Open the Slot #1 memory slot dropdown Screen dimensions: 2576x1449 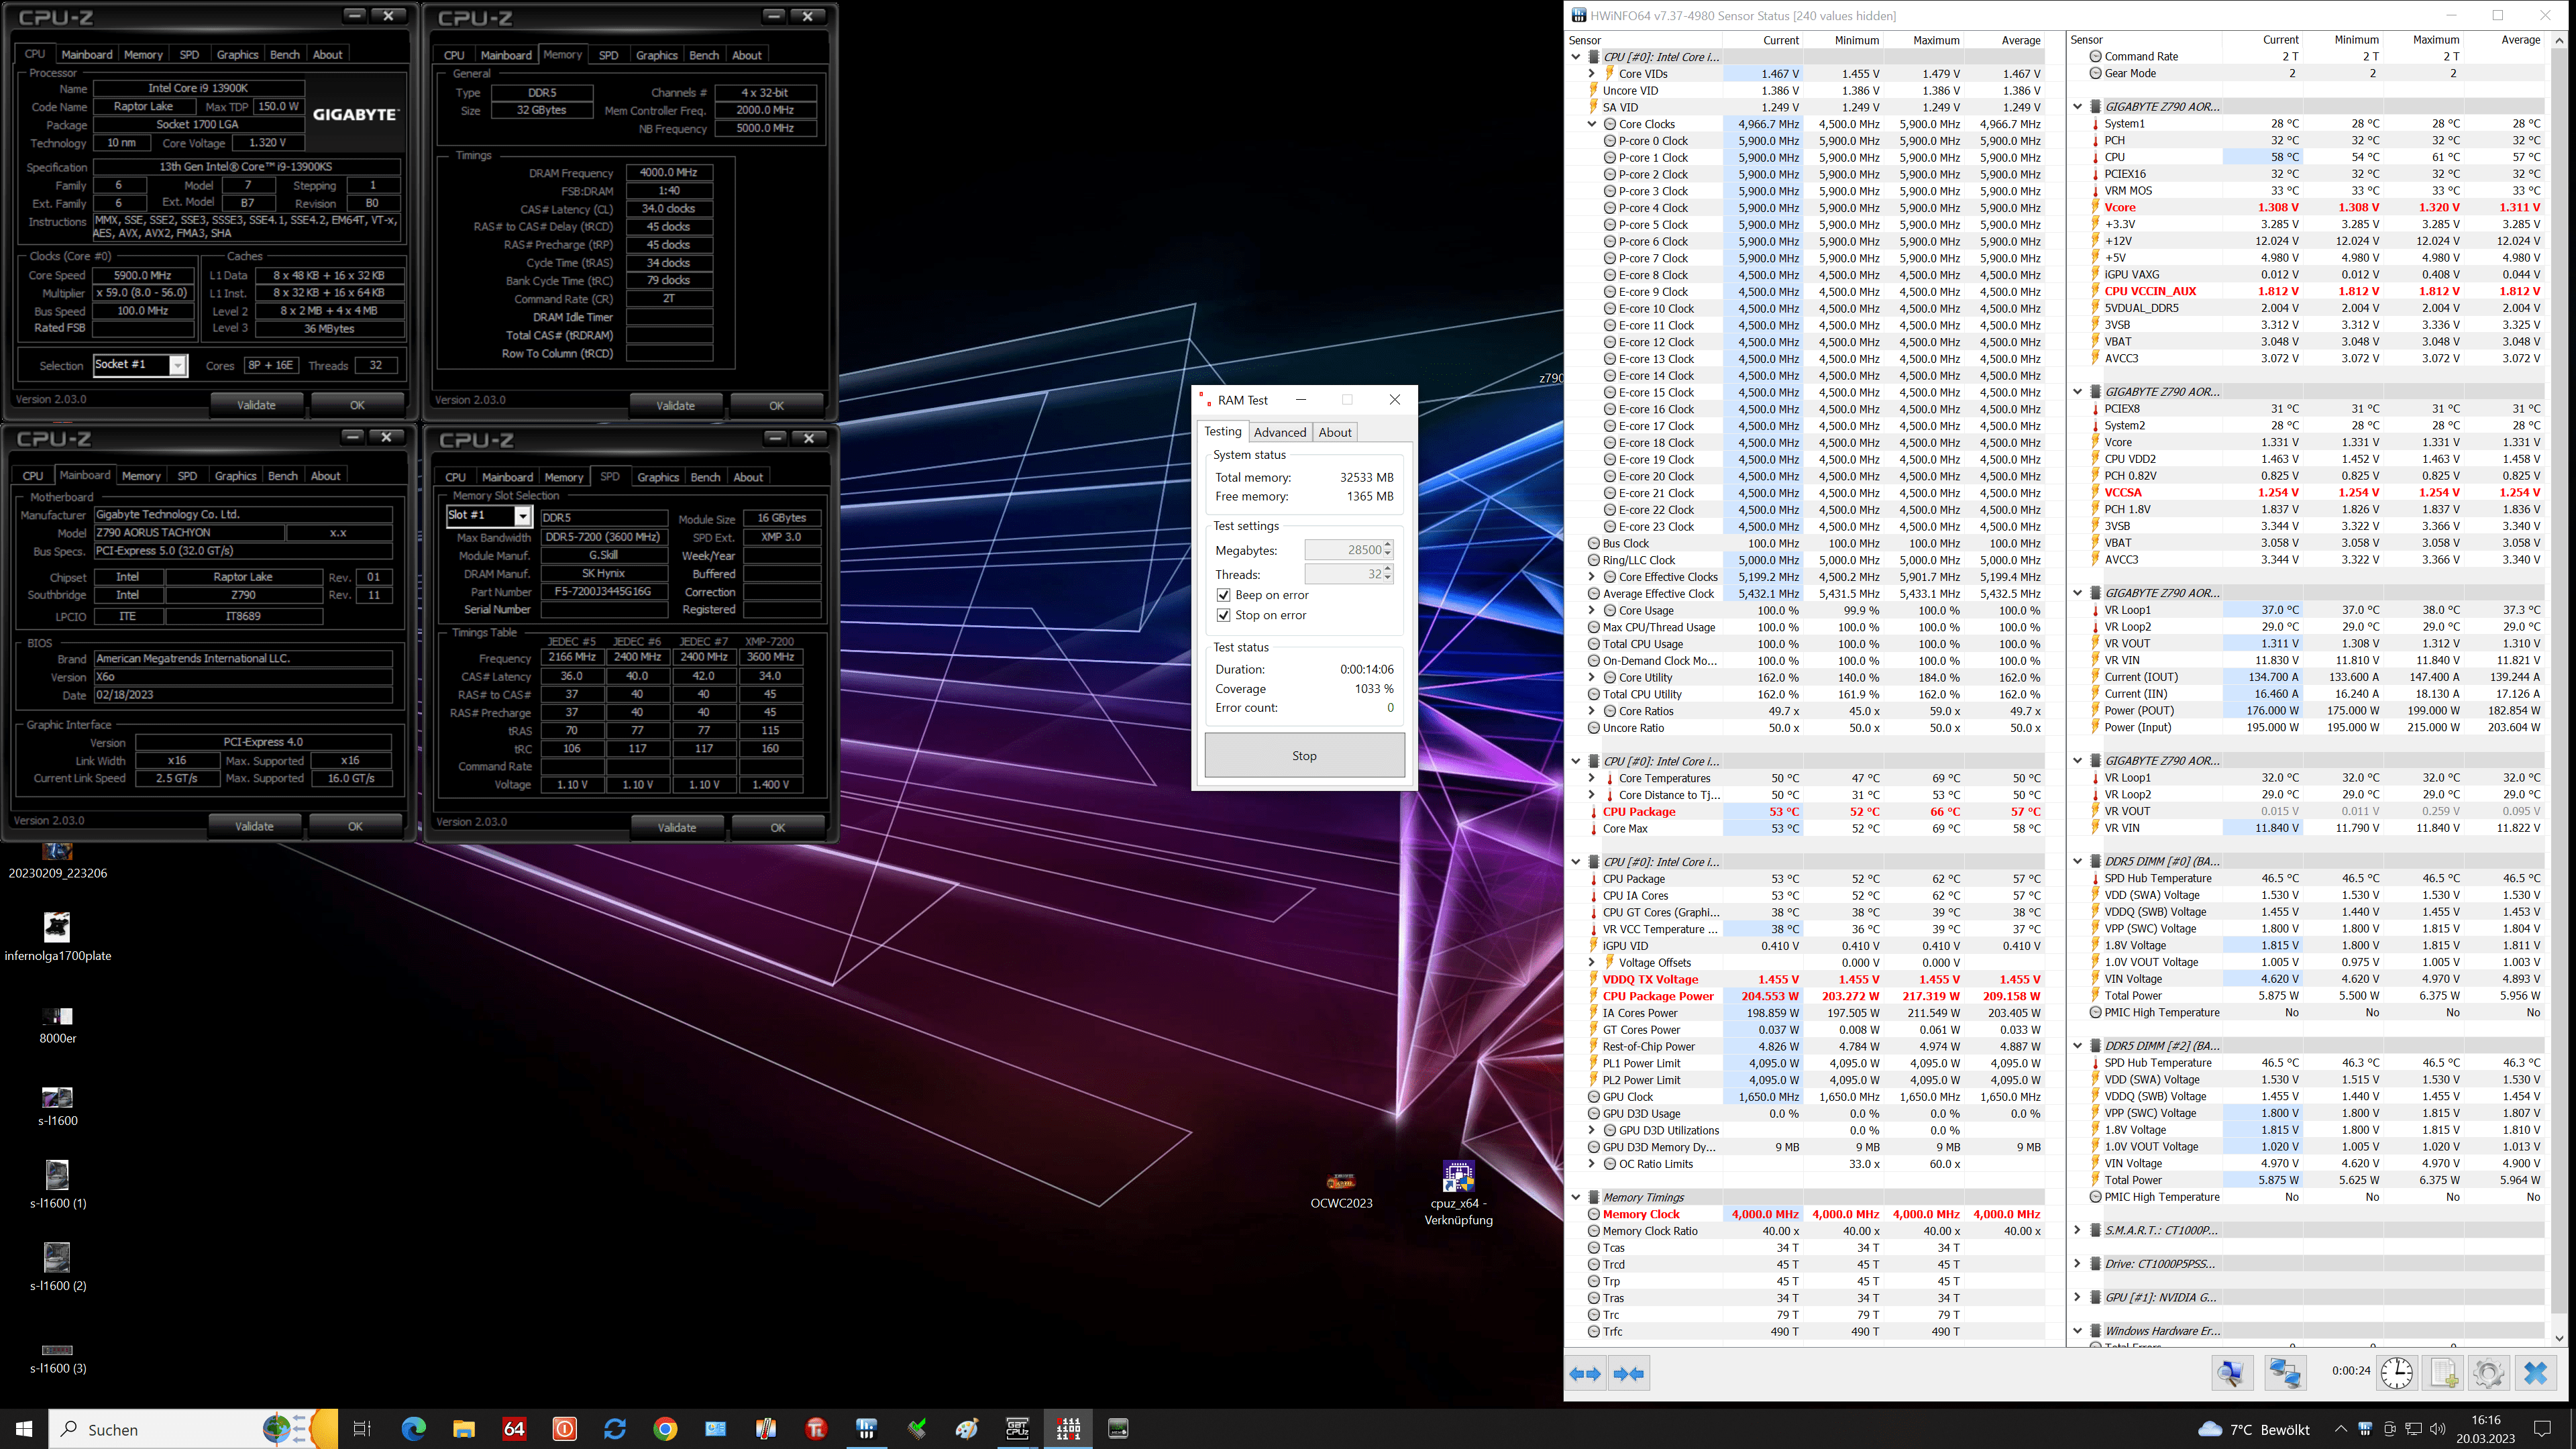coord(522,516)
